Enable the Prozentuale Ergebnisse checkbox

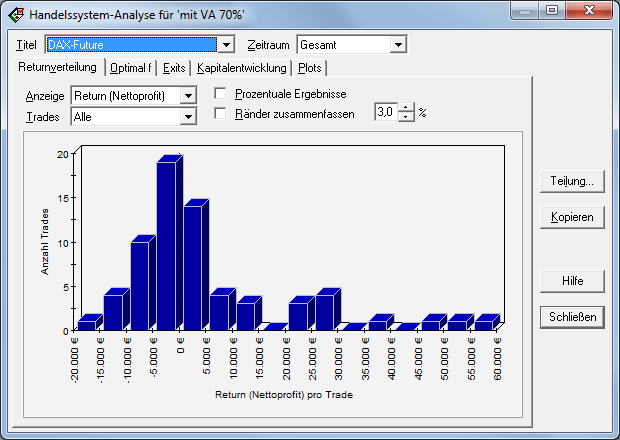pyautogui.click(x=221, y=93)
